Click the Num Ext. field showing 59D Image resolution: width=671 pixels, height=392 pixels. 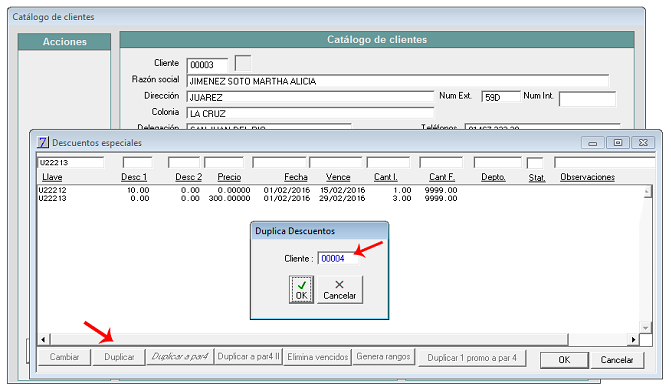click(x=501, y=97)
